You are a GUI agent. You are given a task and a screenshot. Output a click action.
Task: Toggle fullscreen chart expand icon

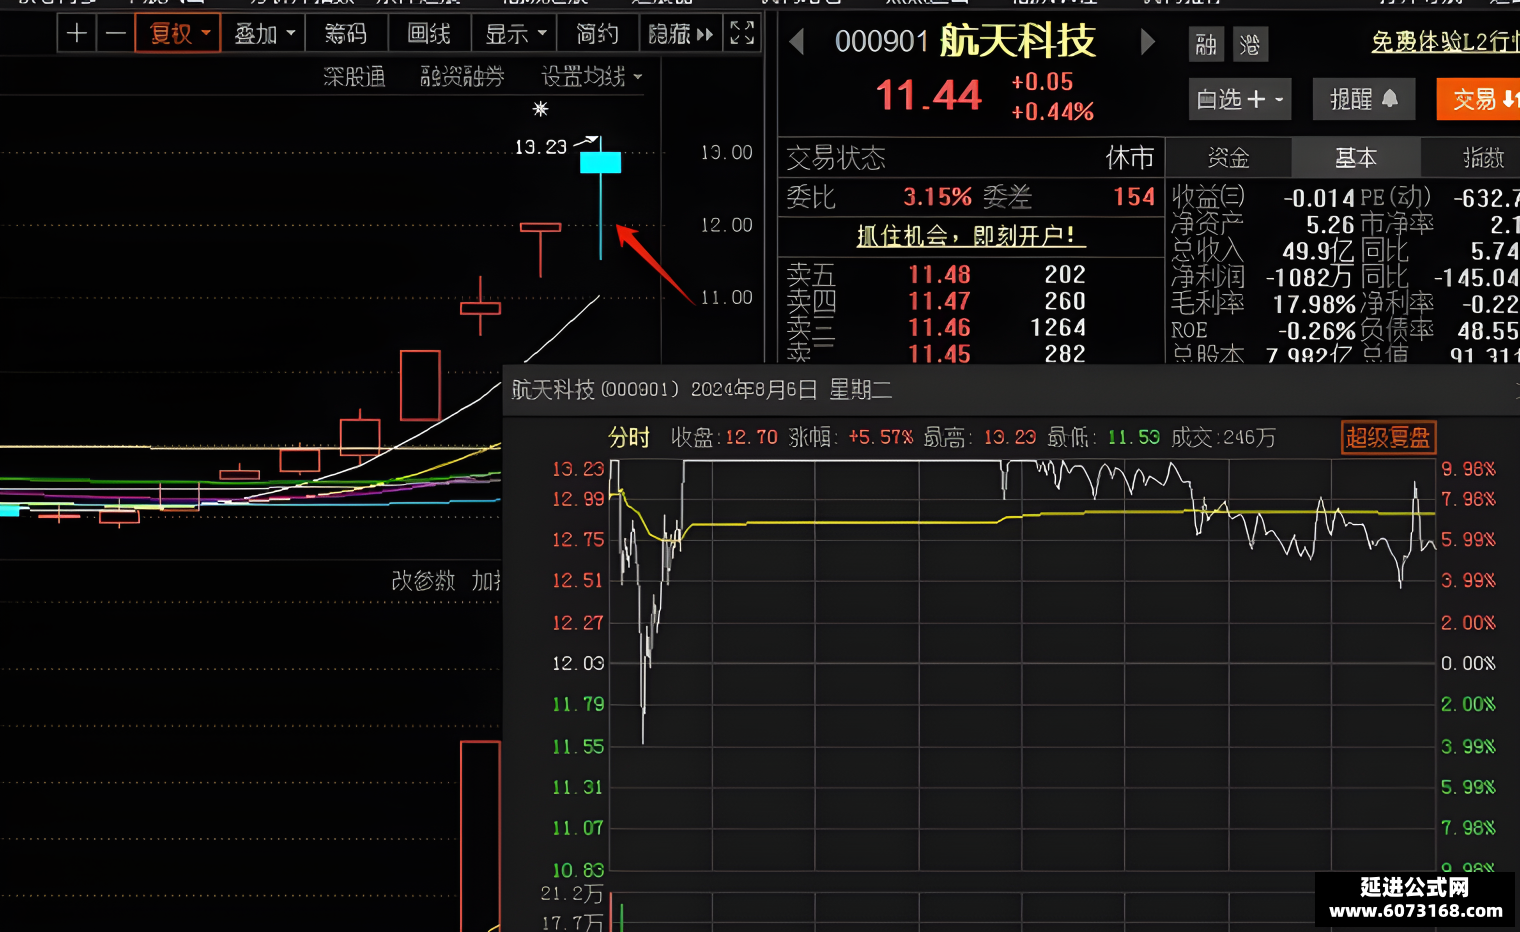pyautogui.click(x=742, y=33)
